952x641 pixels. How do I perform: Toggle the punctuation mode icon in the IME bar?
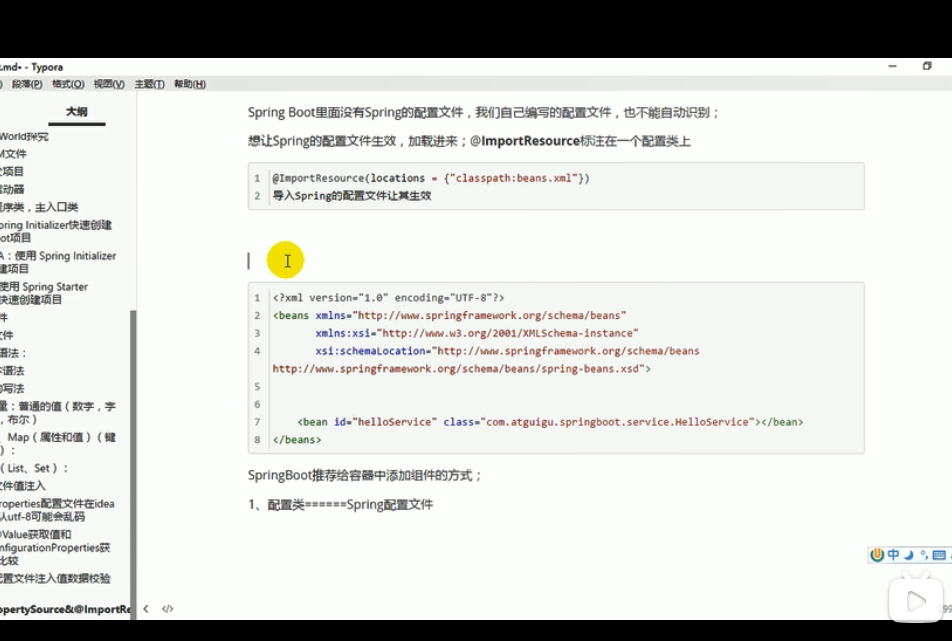[x=923, y=555]
